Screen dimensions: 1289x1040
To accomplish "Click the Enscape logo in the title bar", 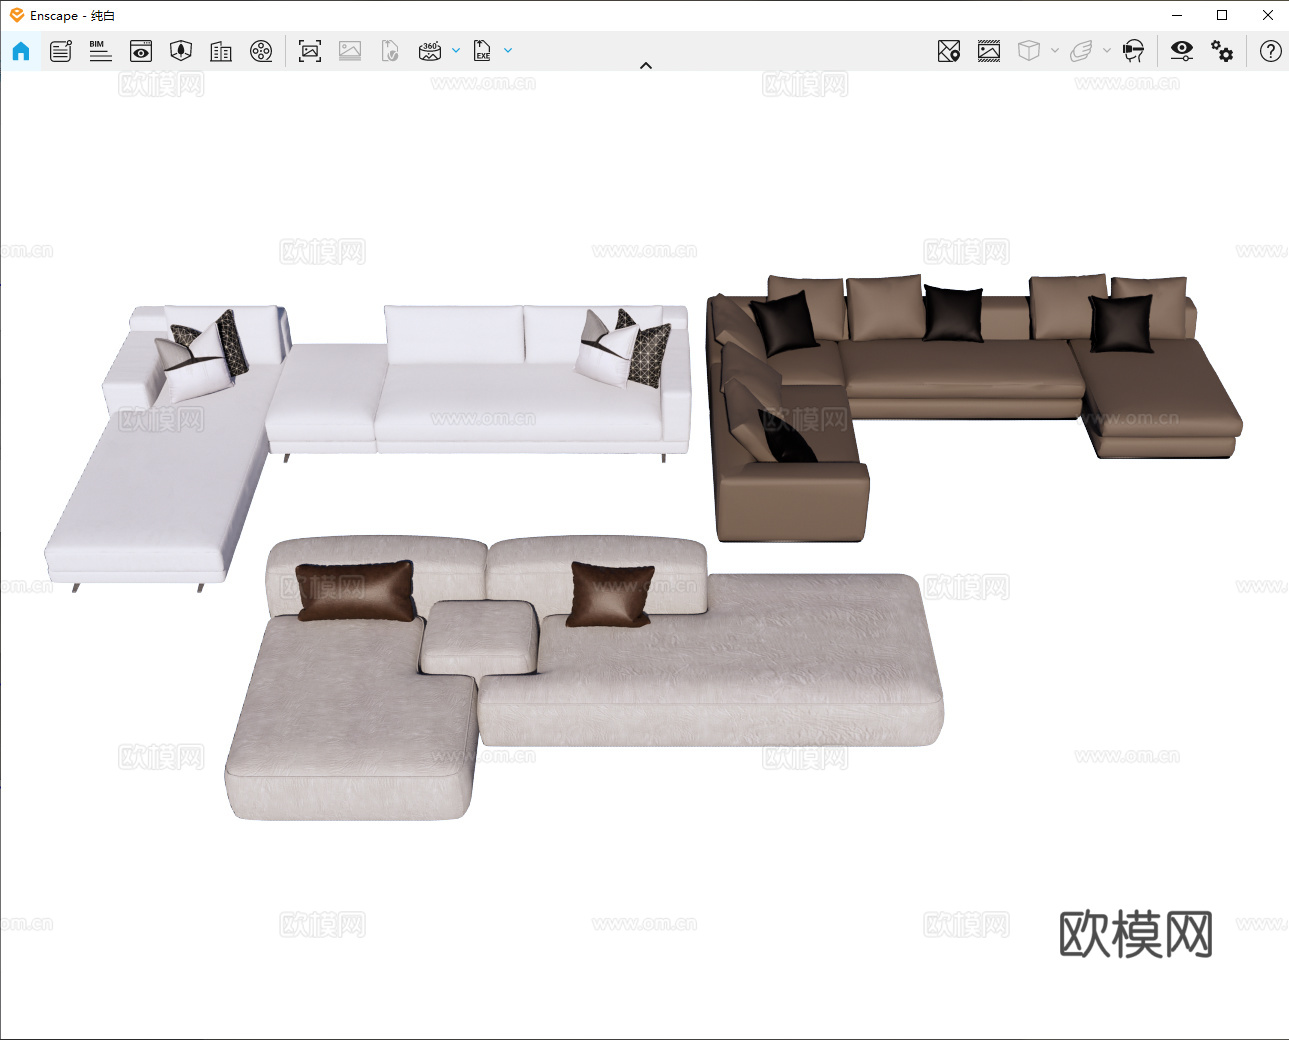I will pyautogui.click(x=17, y=15).
